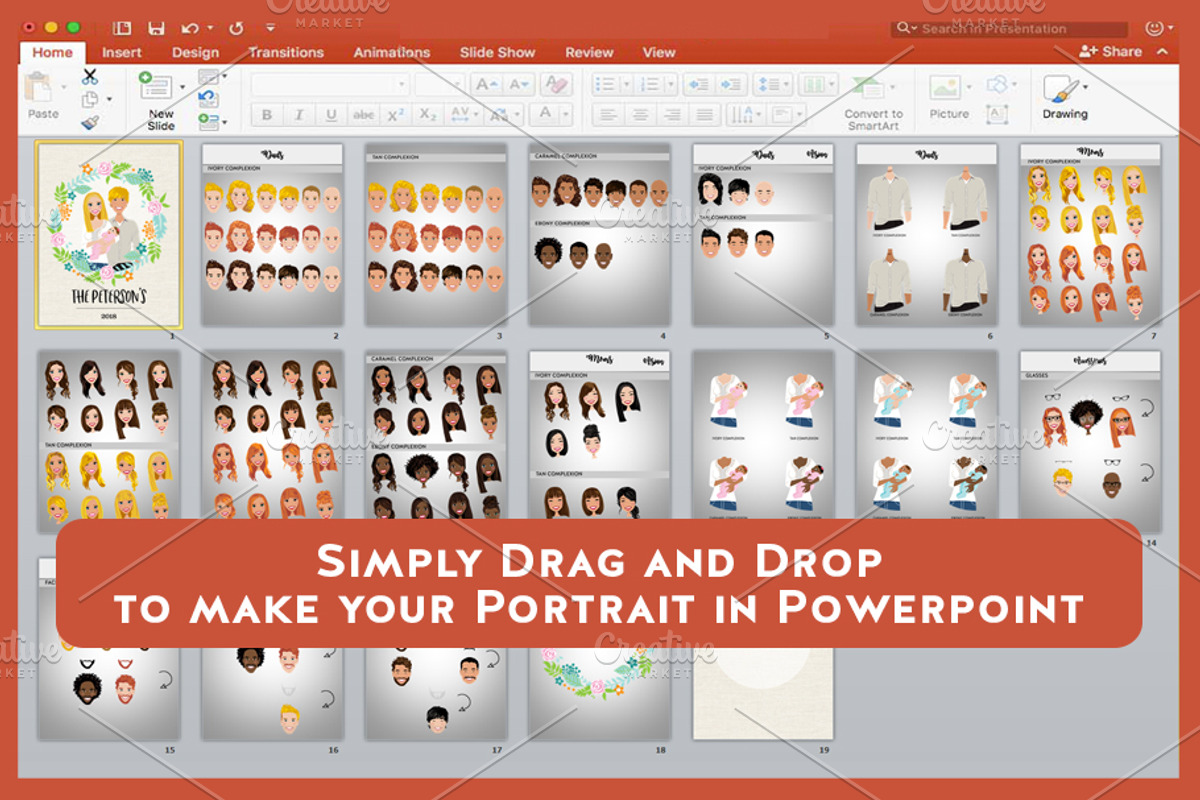The width and height of the screenshot is (1200, 800).
Task: Open the slide Layout dropdown
Action: pos(212,76)
